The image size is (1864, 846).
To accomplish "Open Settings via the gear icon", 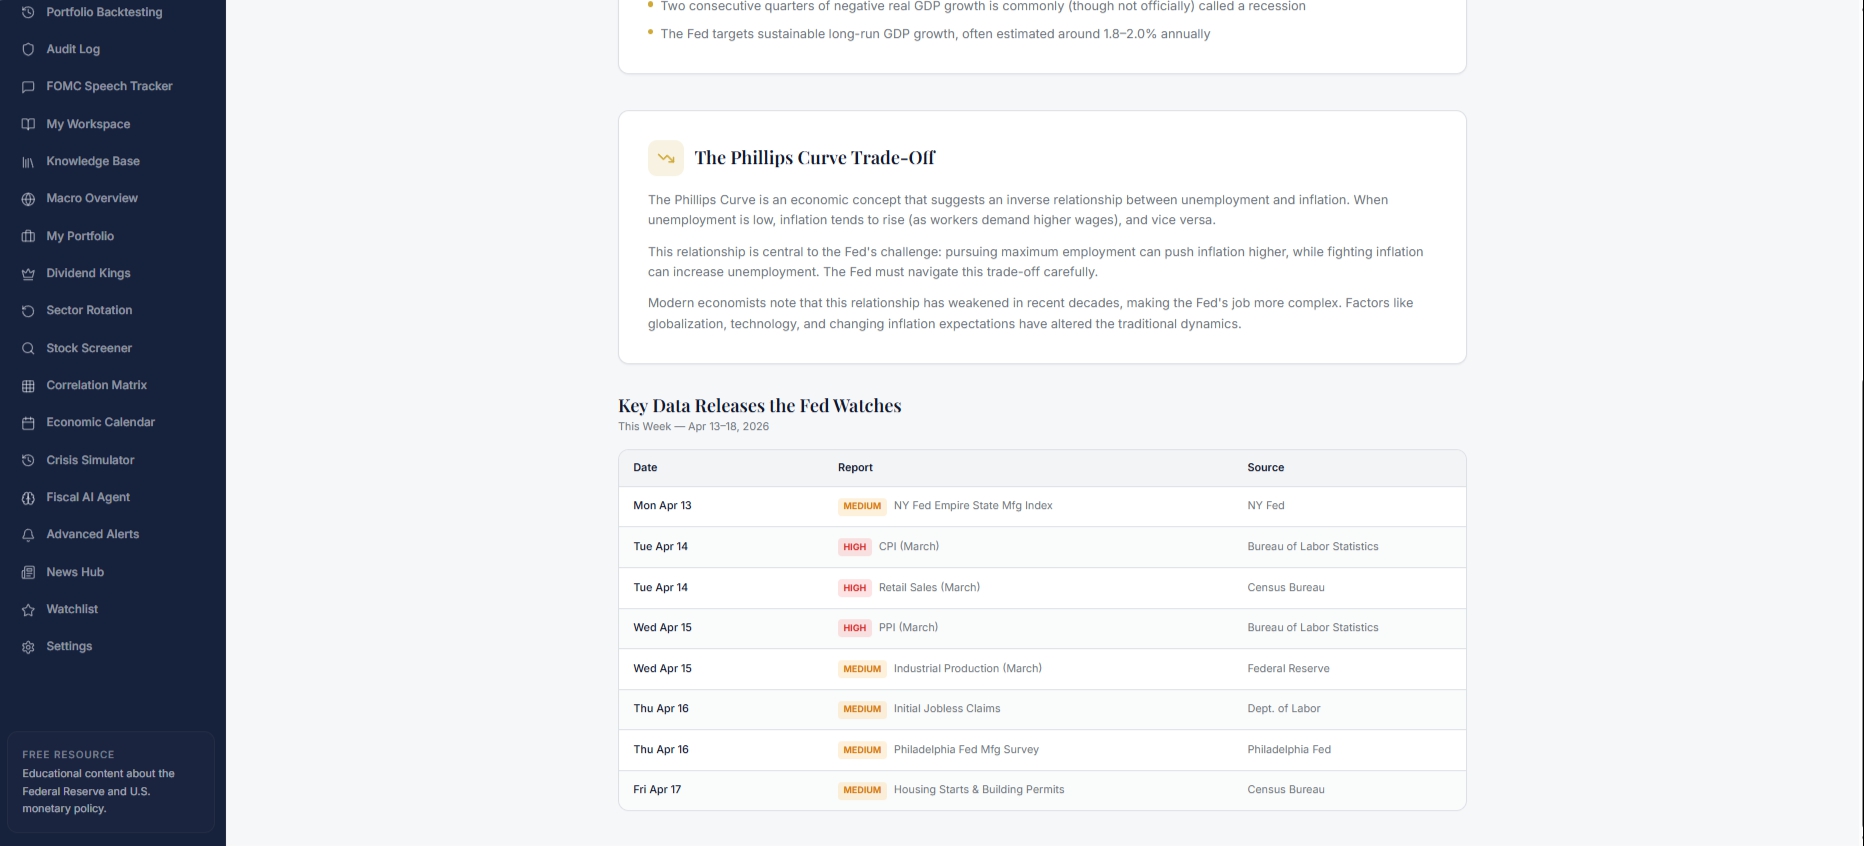I will [28, 647].
